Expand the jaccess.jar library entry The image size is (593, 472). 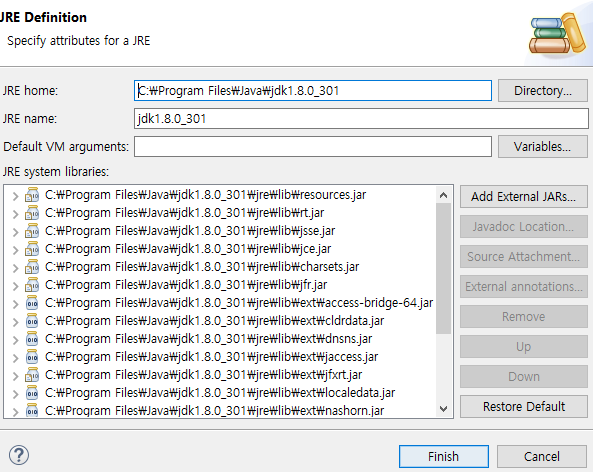[x=15, y=358]
